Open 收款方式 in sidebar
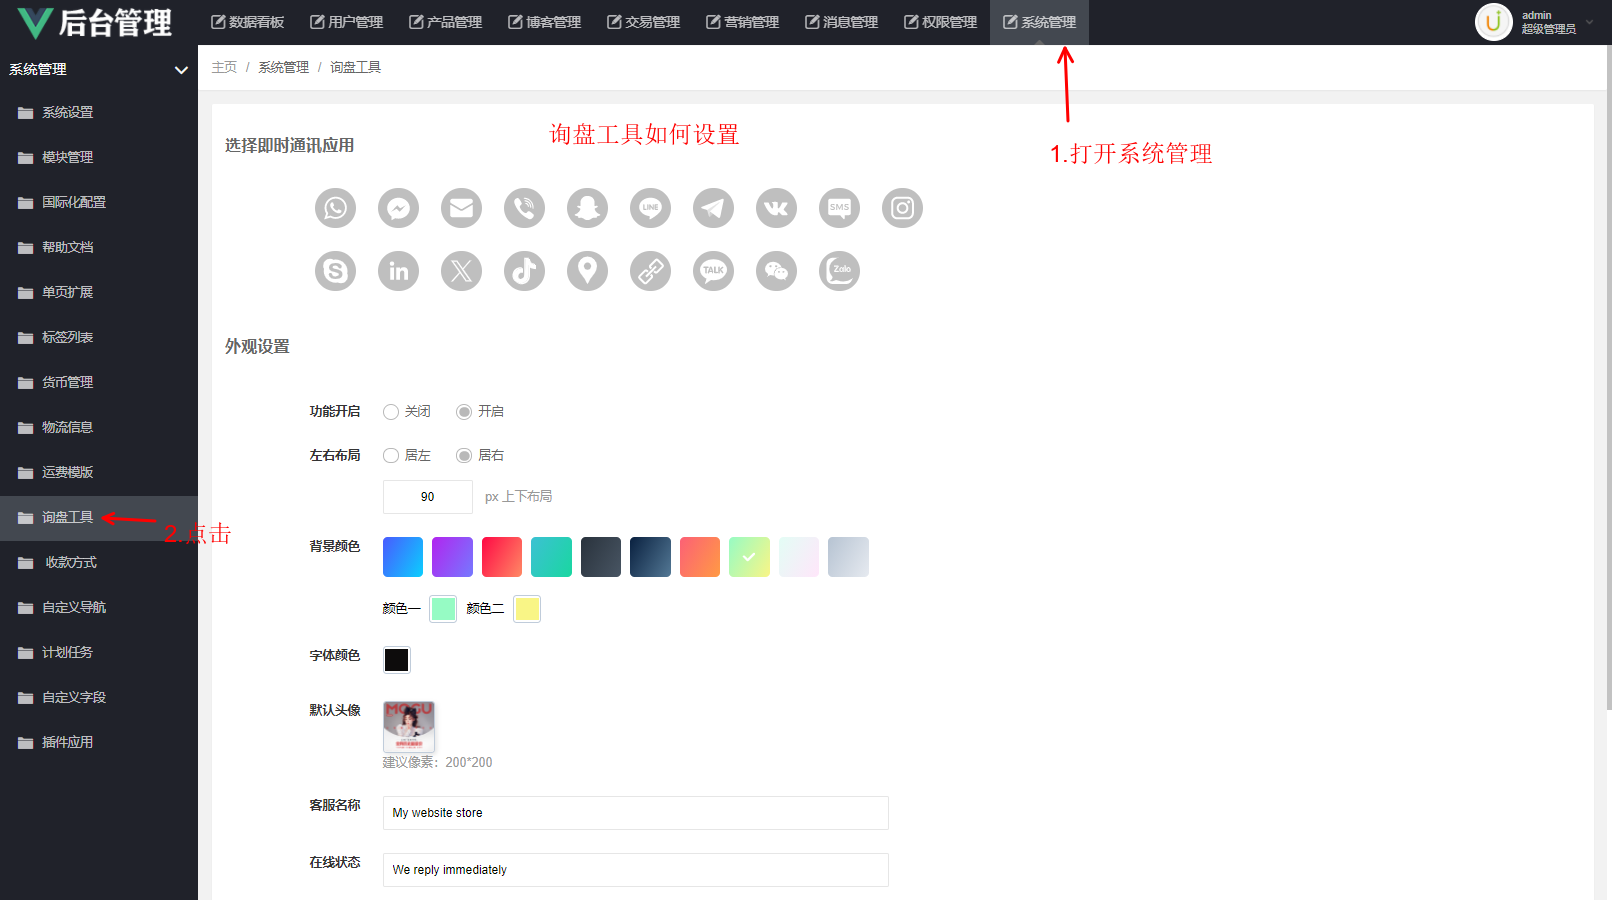 tap(99, 563)
